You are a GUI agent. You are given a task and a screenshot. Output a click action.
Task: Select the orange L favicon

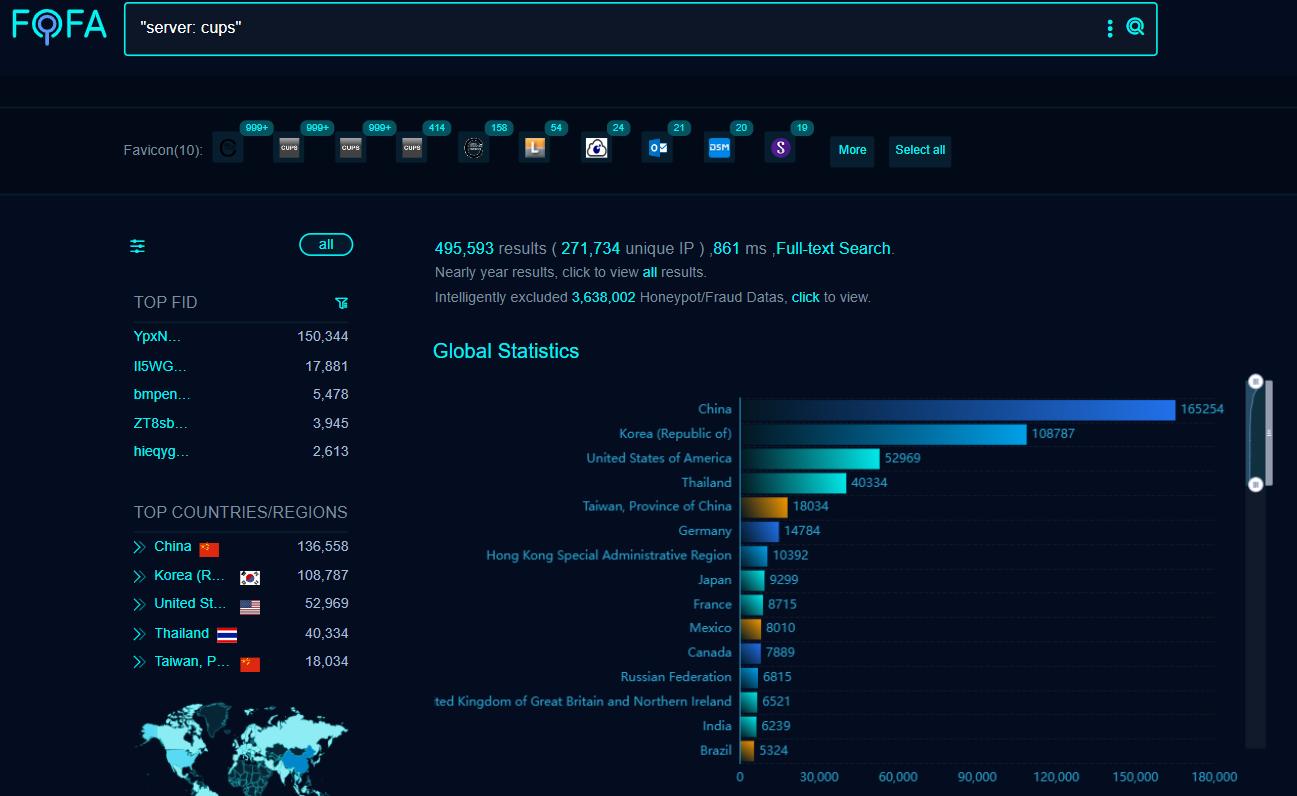coord(535,149)
